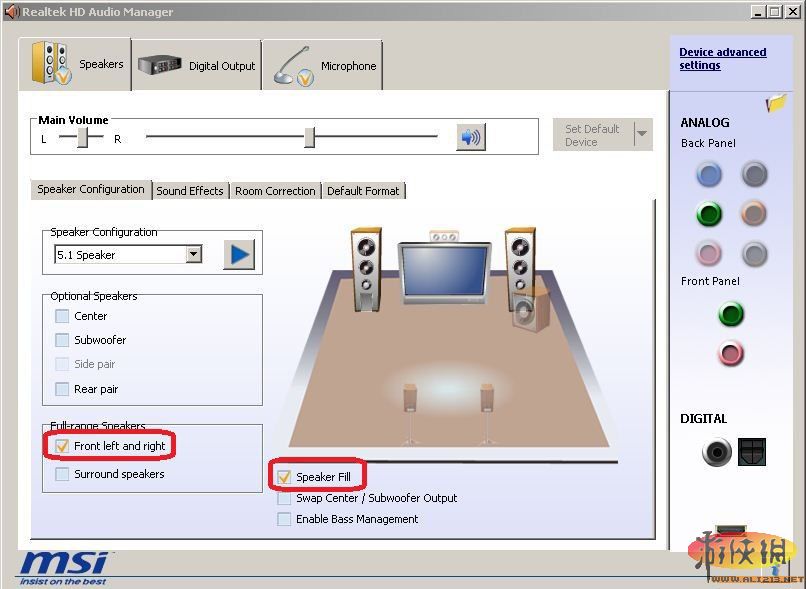Click the center speaker above the TV
This screenshot has width=806, height=589.
(x=444, y=236)
